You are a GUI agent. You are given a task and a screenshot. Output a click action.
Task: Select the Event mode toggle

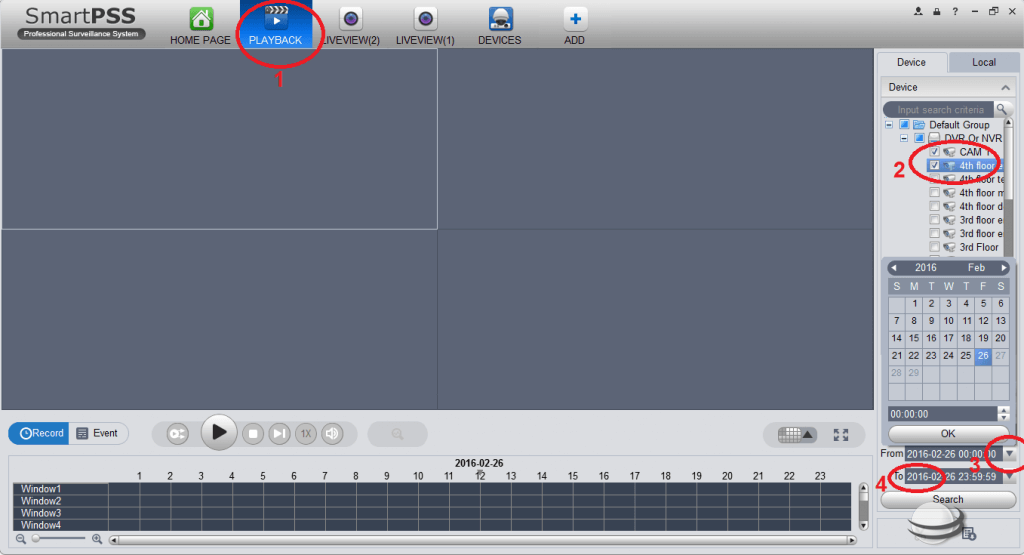pyautogui.click(x=97, y=434)
